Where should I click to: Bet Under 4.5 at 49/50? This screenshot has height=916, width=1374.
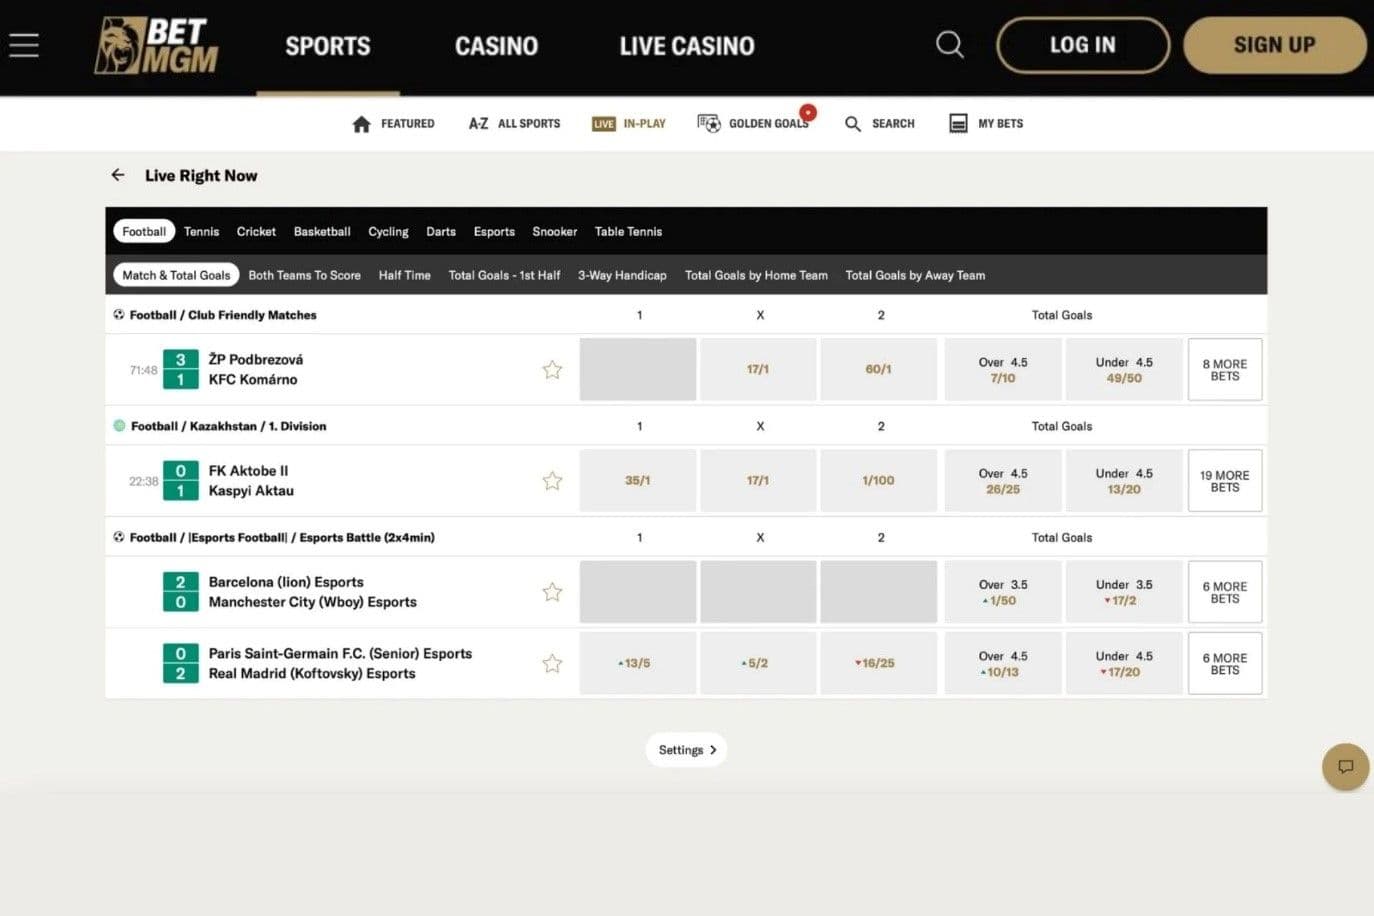click(x=1124, y=369)
